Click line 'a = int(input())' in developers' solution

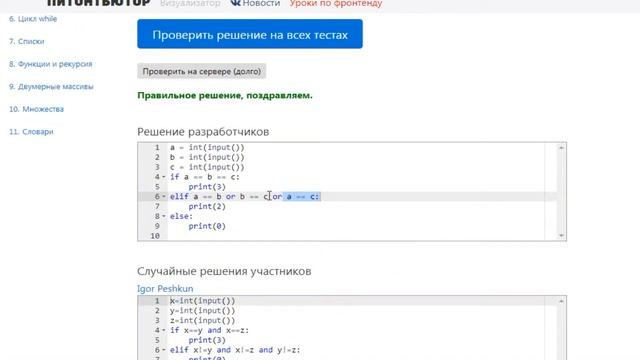click(207, 147)
